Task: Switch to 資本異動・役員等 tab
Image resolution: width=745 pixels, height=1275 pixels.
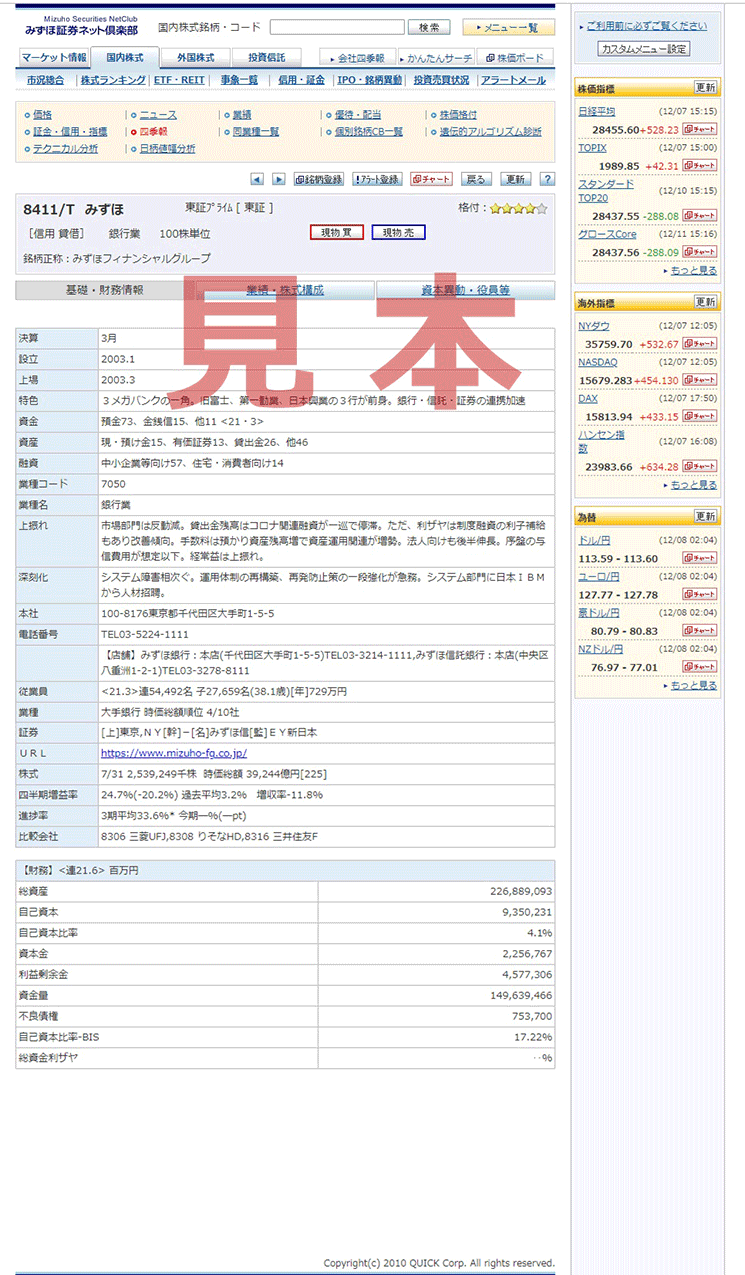Action: (465, 290)
